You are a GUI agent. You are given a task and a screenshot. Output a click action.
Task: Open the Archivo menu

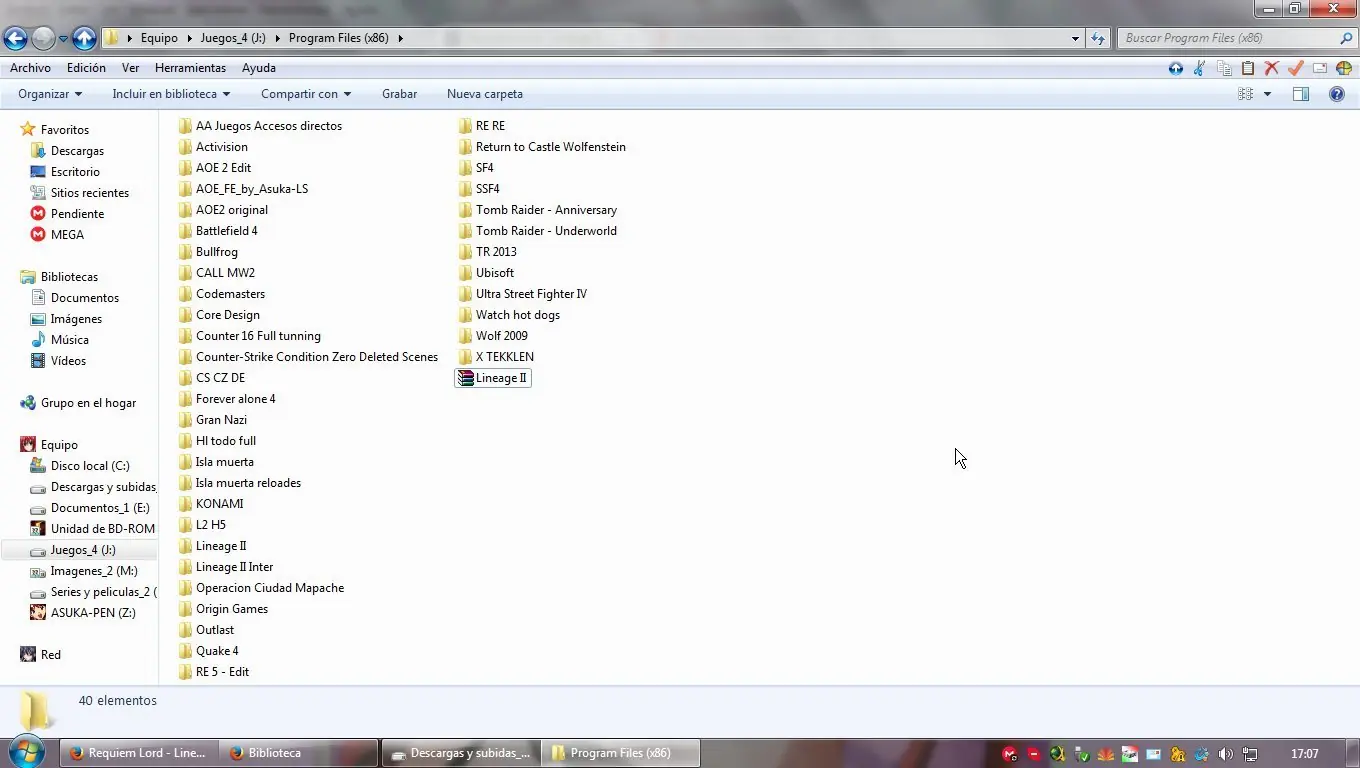click(30, 68)
